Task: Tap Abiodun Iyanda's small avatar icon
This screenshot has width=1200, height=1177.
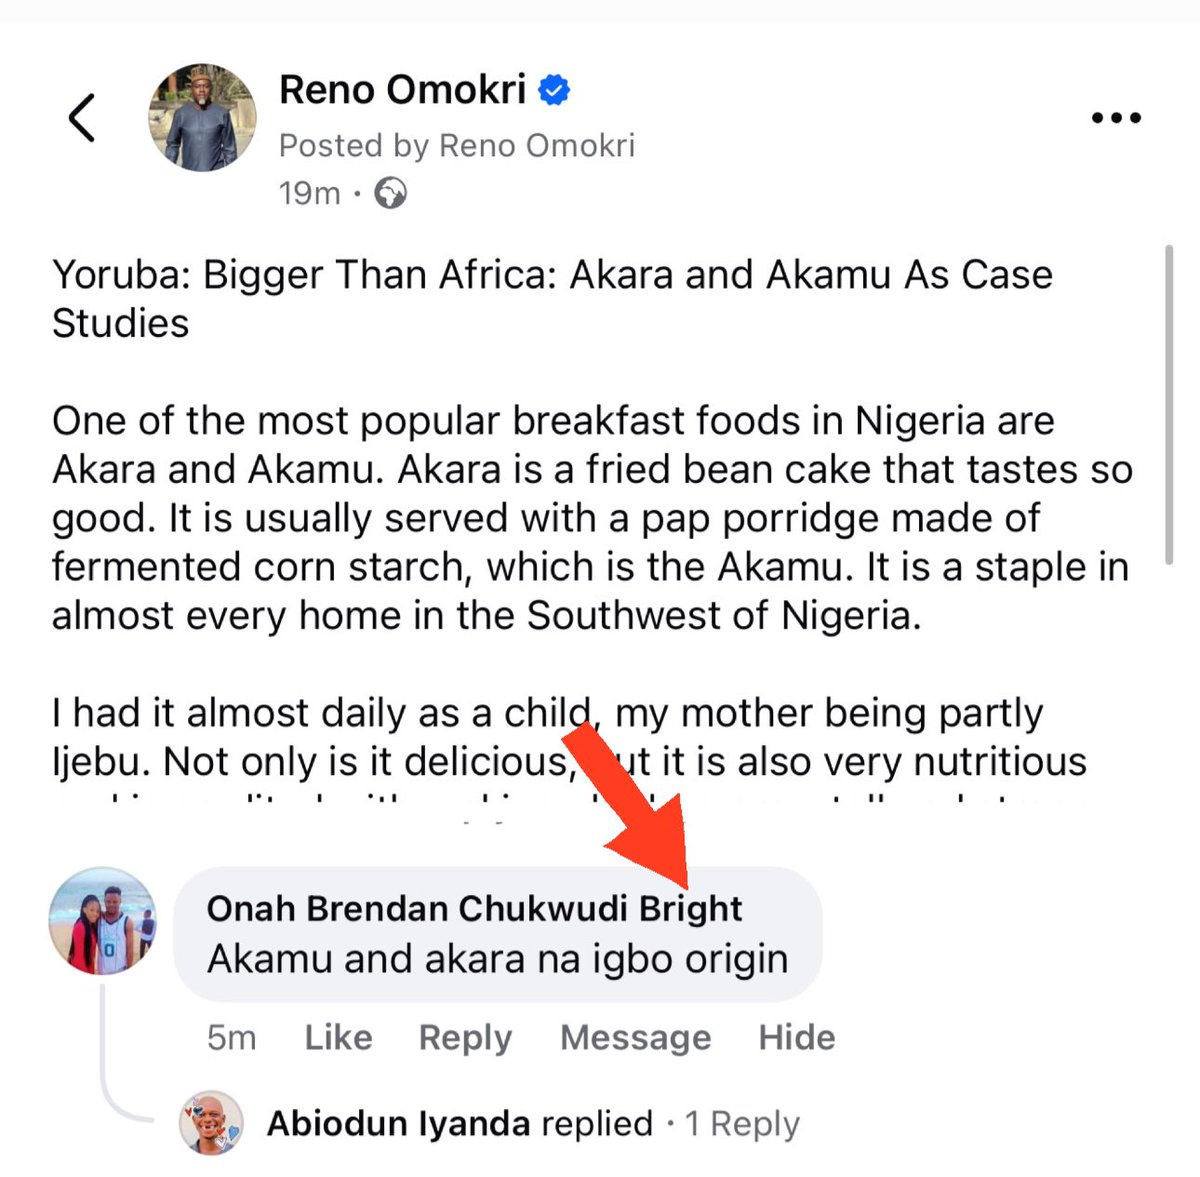Action: (212, 1123)
